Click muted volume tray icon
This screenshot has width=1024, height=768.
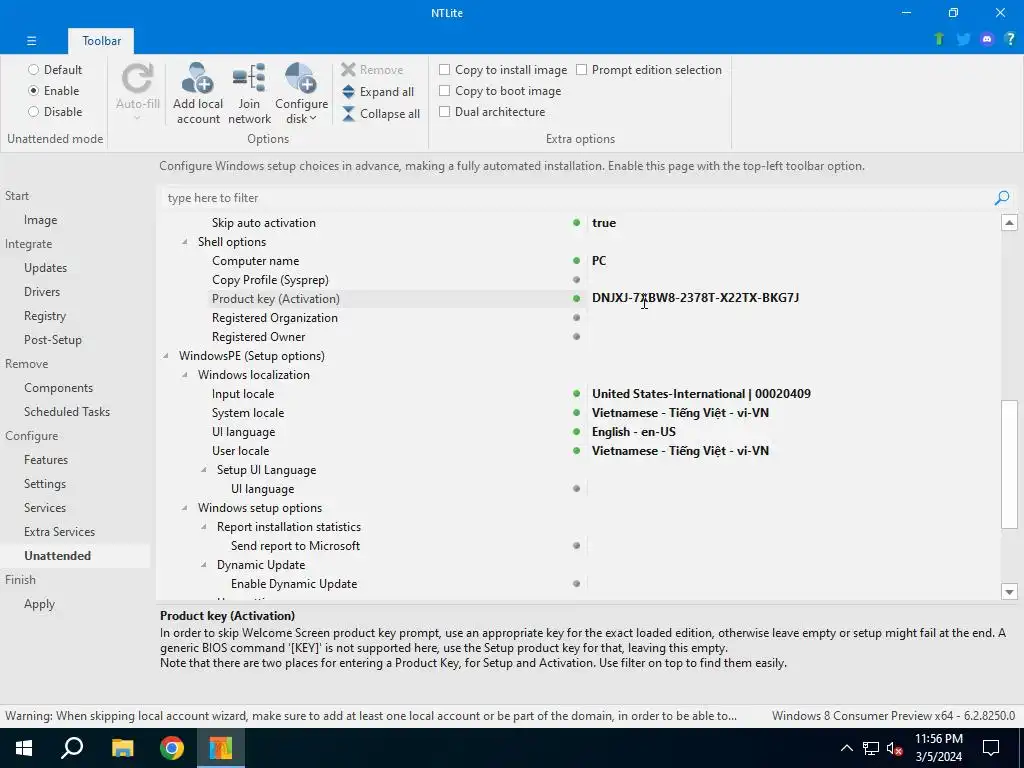[x=895, y=748]
